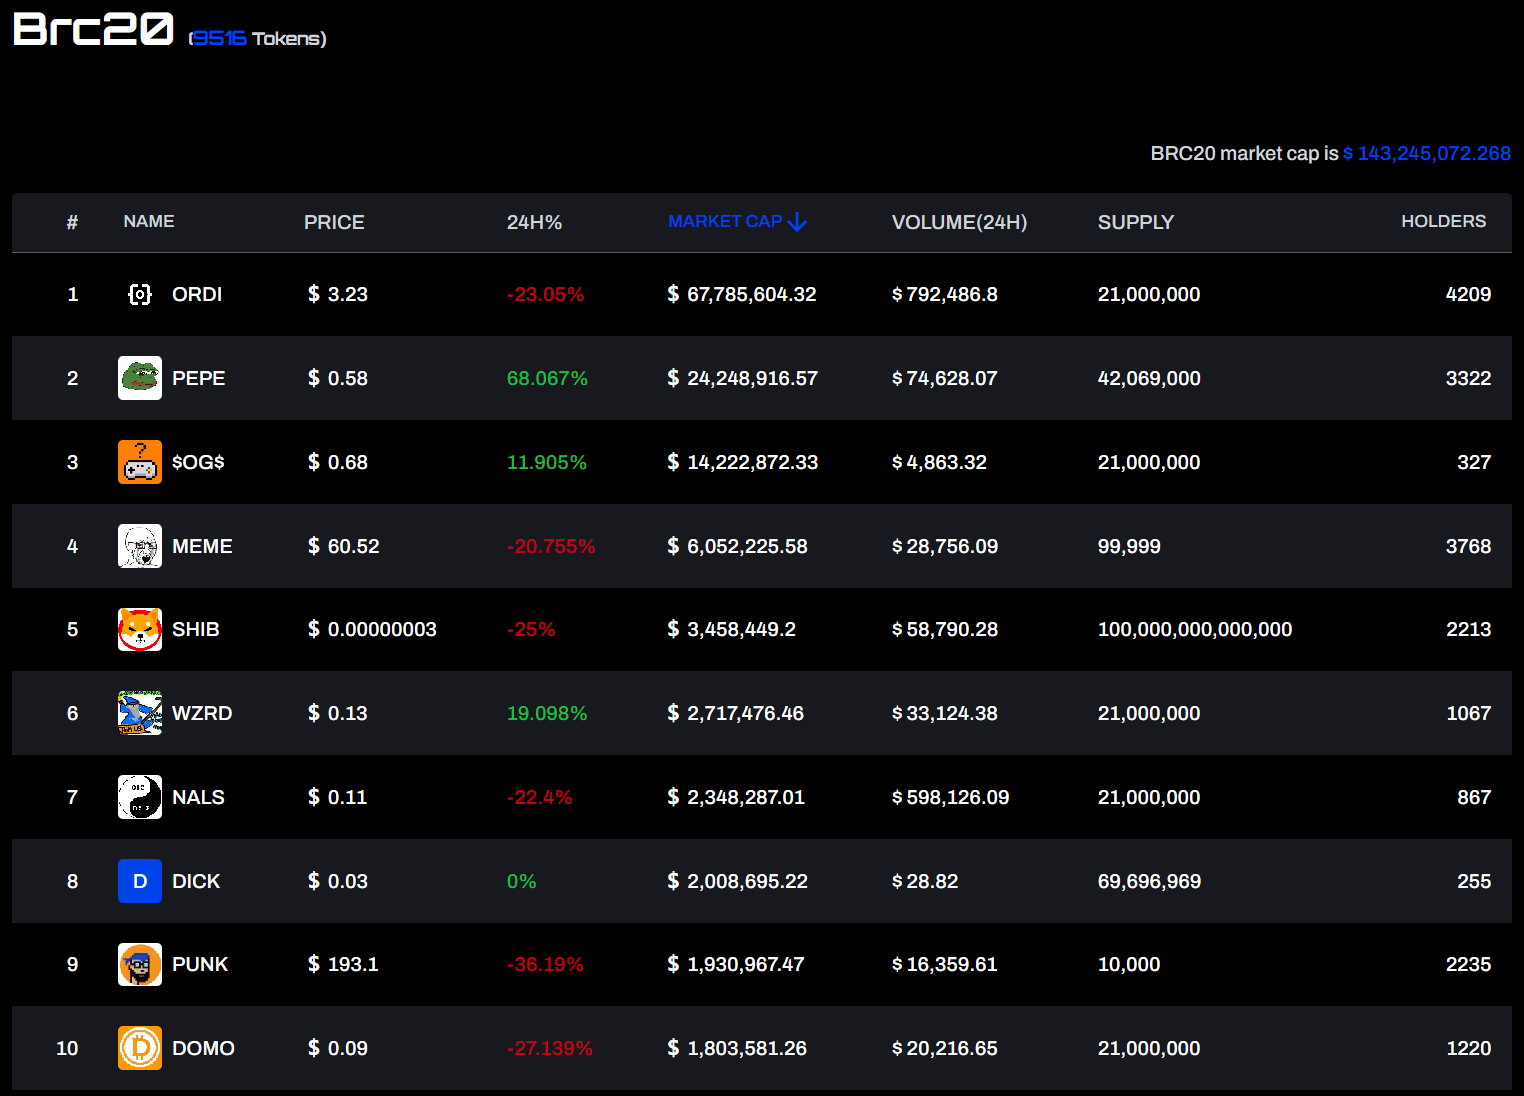Click the blue D icon for DICK
Viewport: 1524px width, 1096px height.
click(140, 881)
